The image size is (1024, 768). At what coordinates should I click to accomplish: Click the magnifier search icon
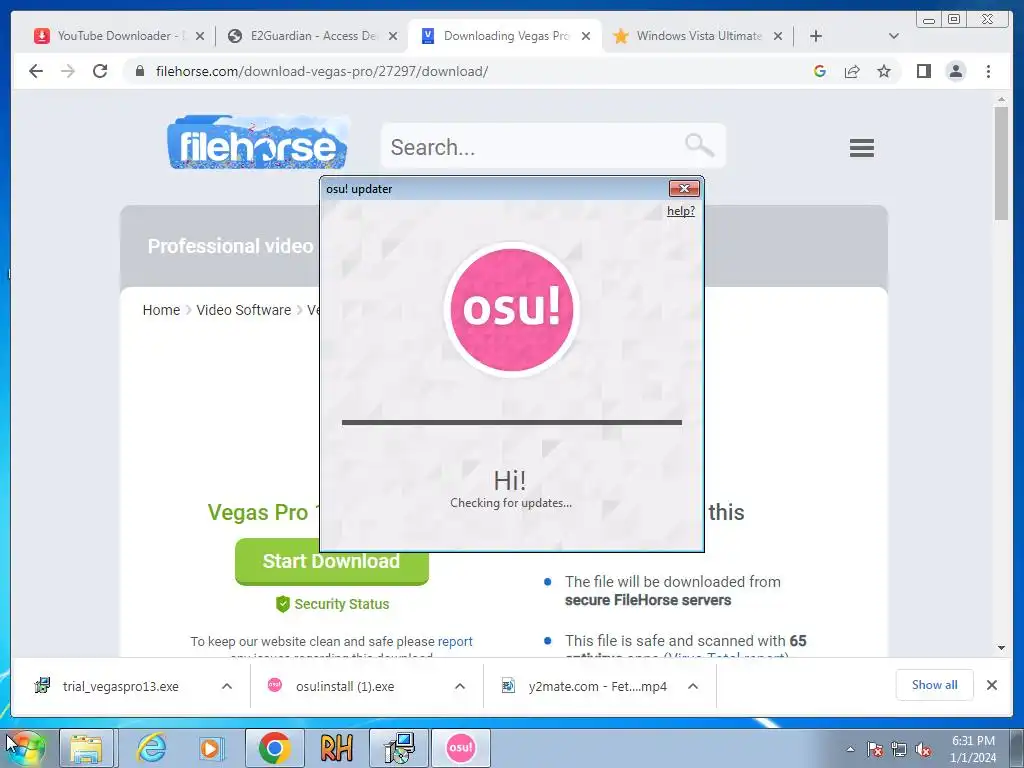699,145
